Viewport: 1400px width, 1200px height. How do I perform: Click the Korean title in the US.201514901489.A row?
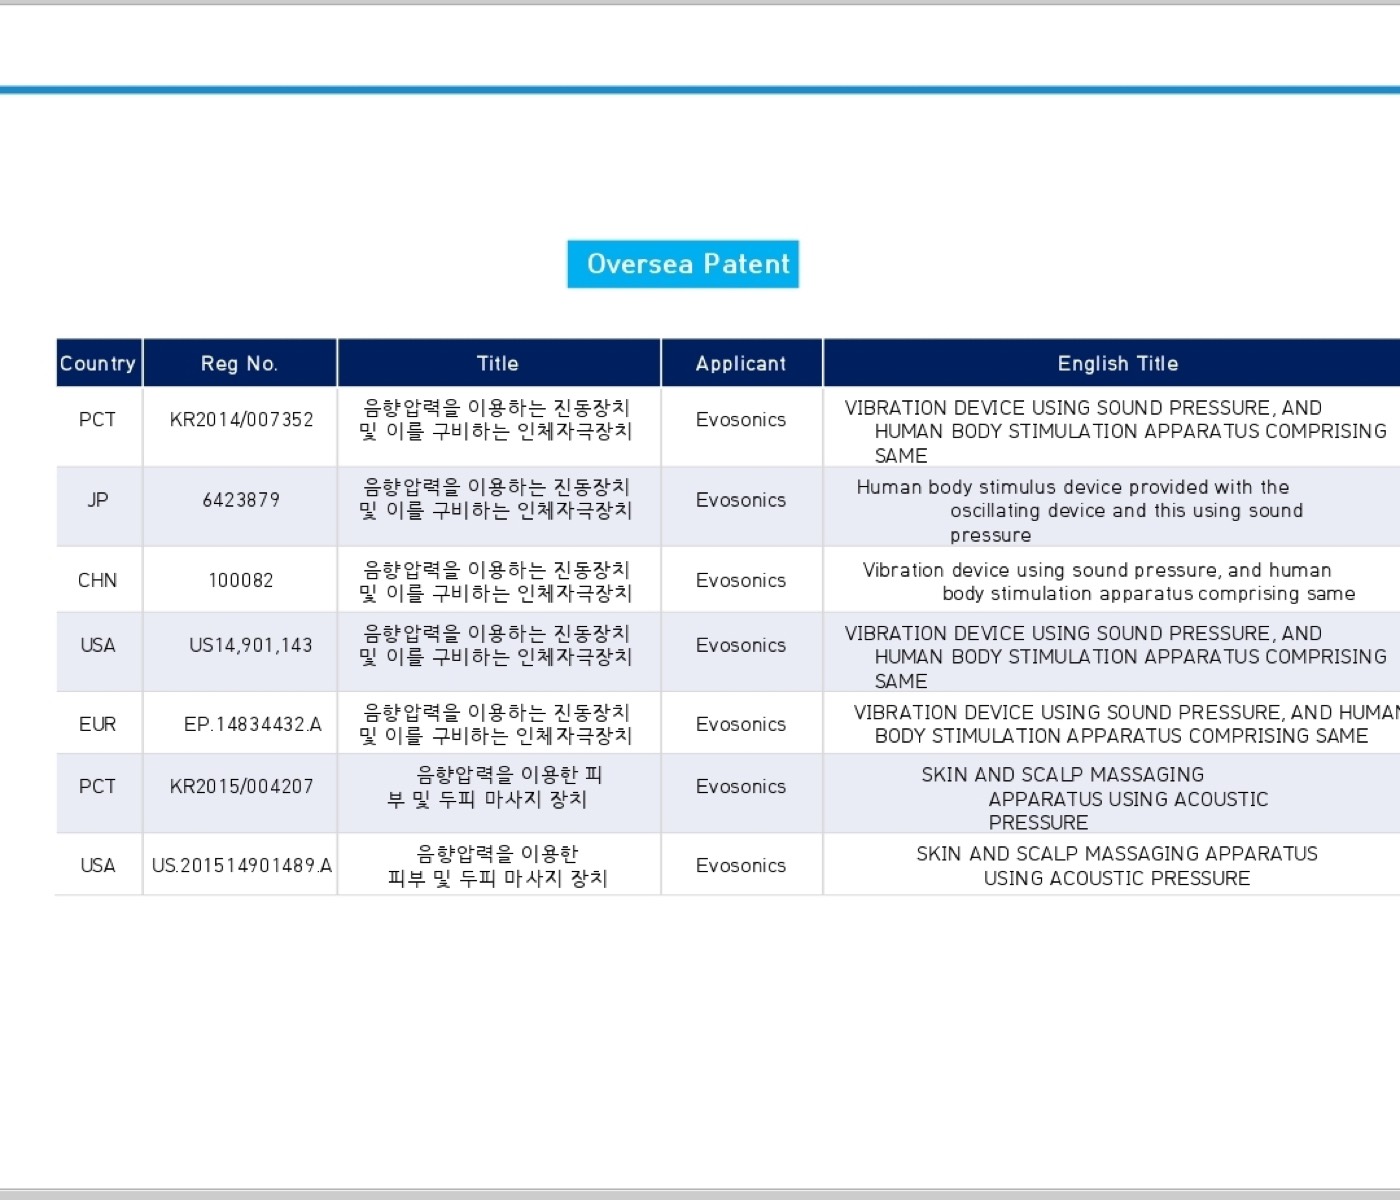497,866
